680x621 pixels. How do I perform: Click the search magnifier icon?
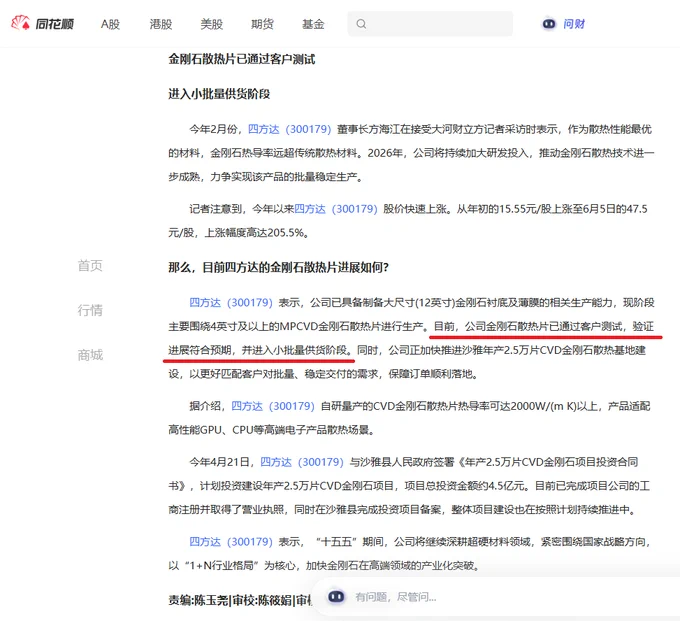[361, 24]
